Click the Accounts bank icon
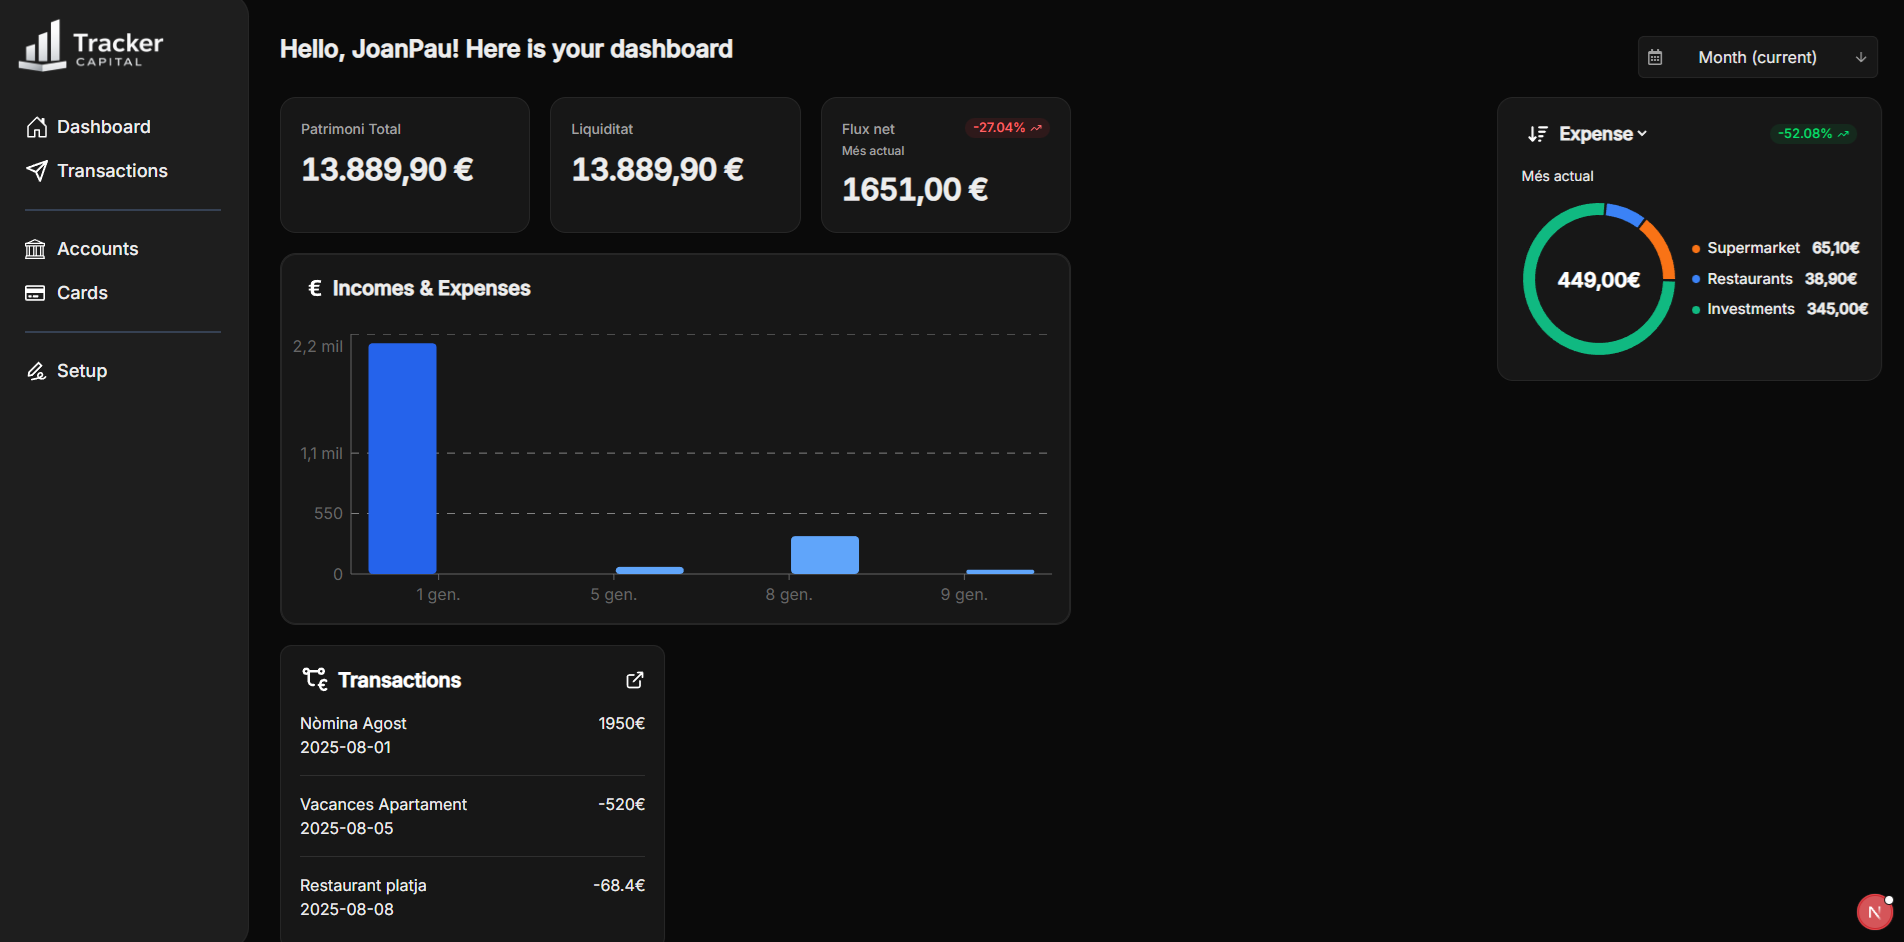1904x942 pixels. 36,249
